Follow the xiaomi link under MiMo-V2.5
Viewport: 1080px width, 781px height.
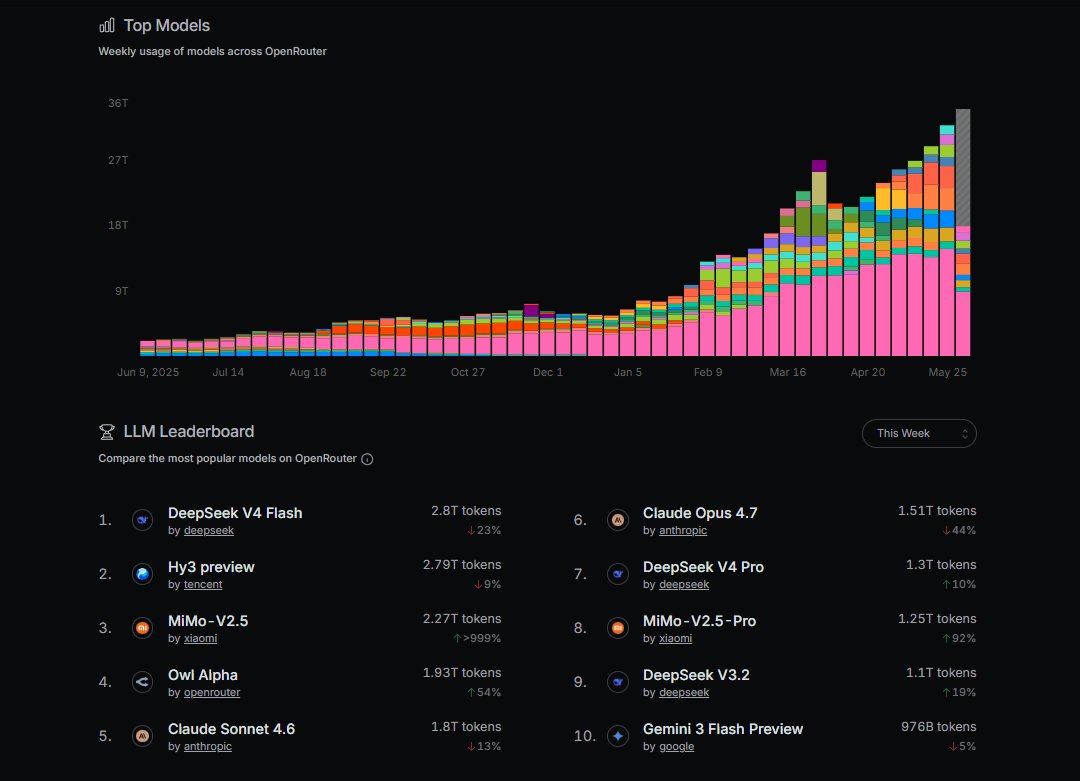click(x=200, y=638)
